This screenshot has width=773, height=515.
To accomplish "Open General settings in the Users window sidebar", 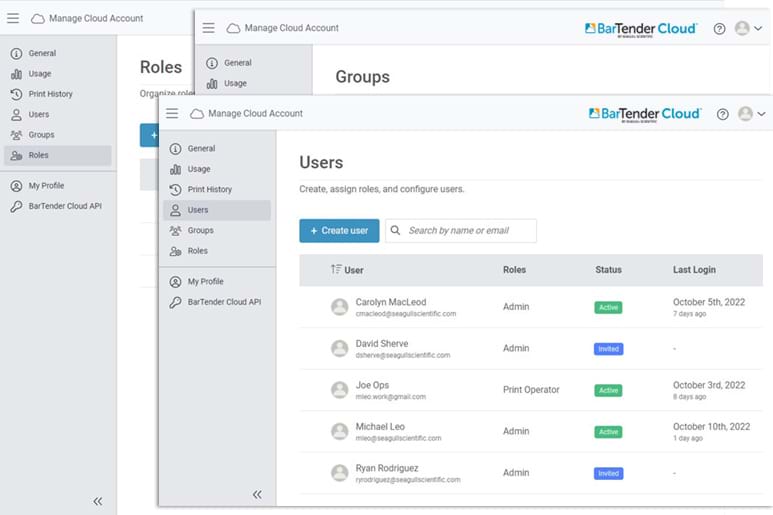I will [x=200, y=149].
